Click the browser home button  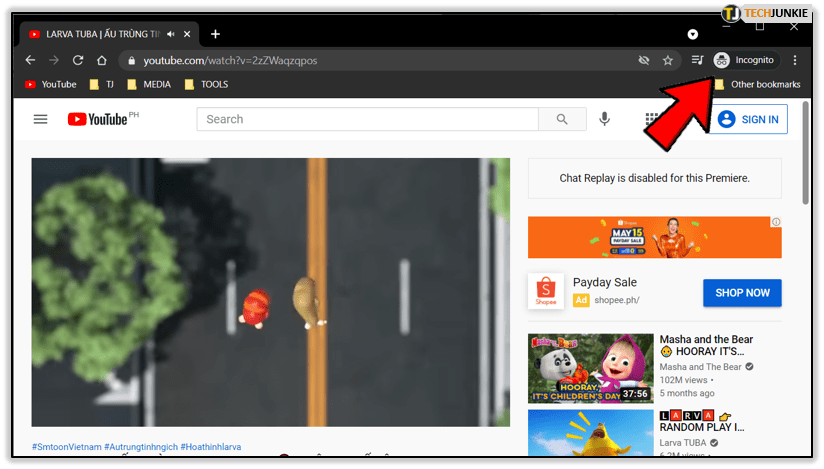(x=102, y=60)
